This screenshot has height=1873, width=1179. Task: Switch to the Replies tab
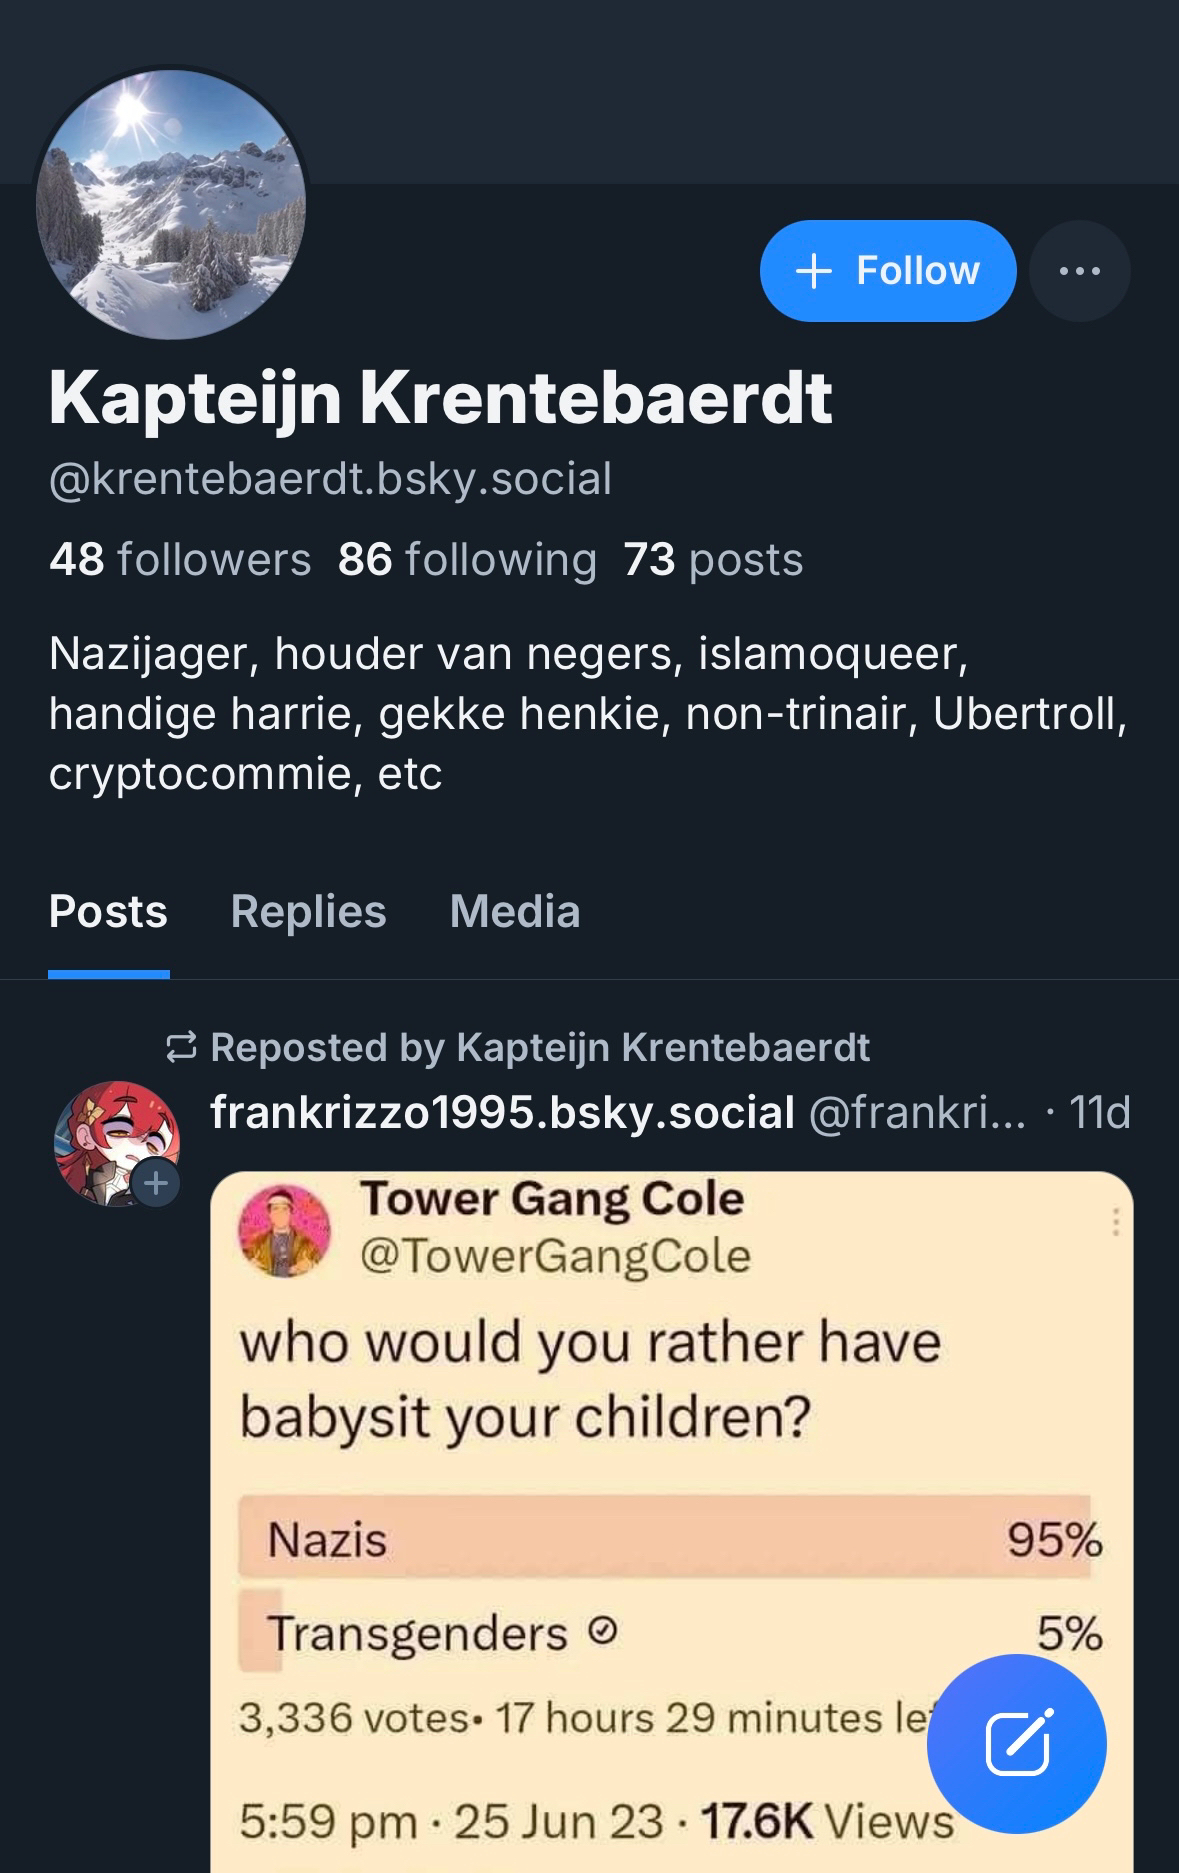click(x=308, y=912)
